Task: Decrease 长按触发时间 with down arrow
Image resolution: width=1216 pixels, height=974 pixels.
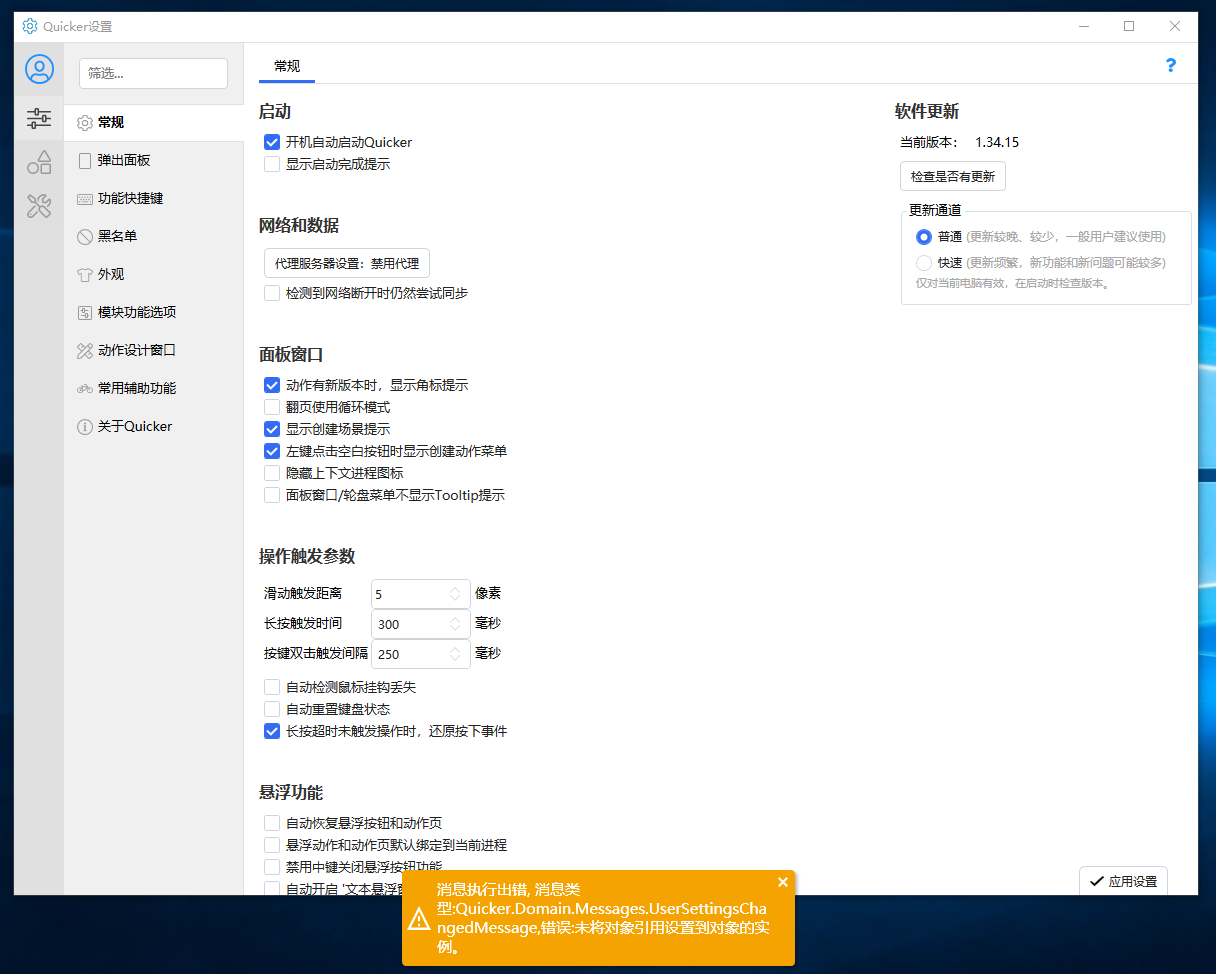Action: coord(456,630)
